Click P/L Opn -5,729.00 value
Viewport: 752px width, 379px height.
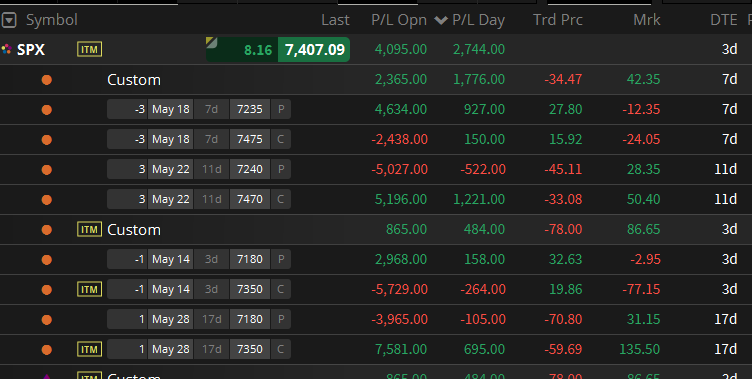(x=400, y=290)
